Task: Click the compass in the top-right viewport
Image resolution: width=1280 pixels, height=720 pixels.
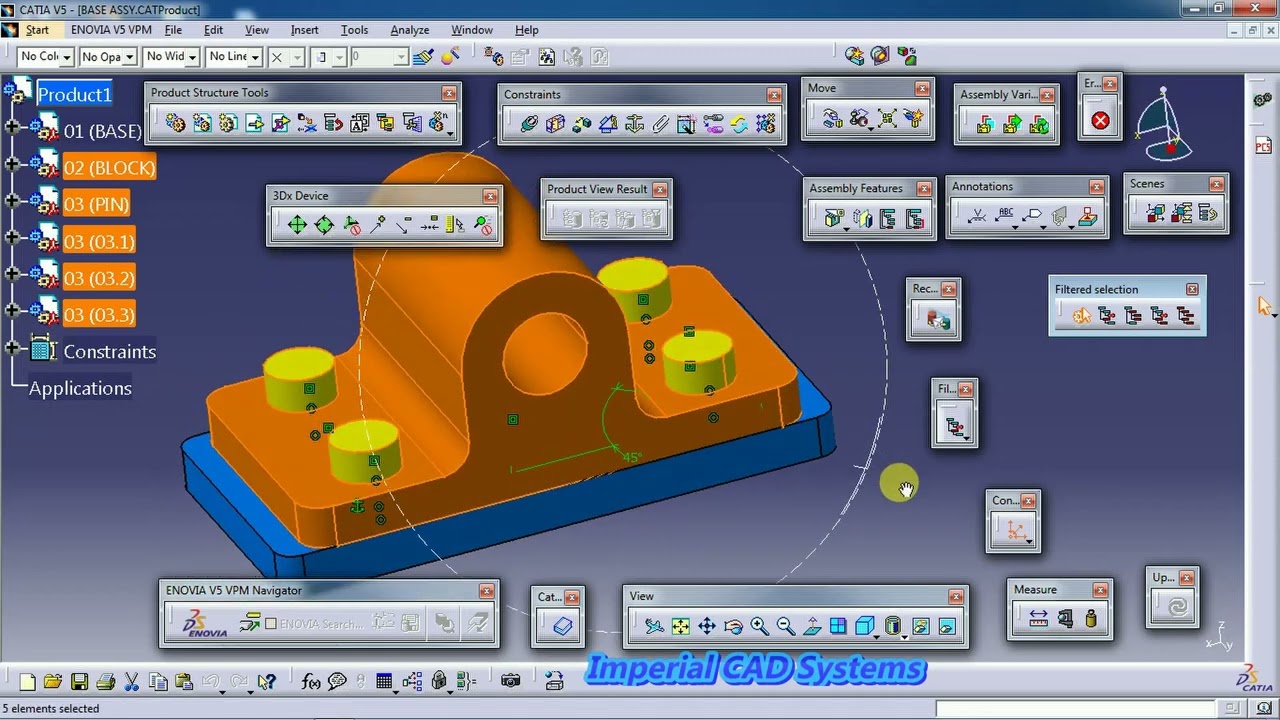Action: point(1165,125)
